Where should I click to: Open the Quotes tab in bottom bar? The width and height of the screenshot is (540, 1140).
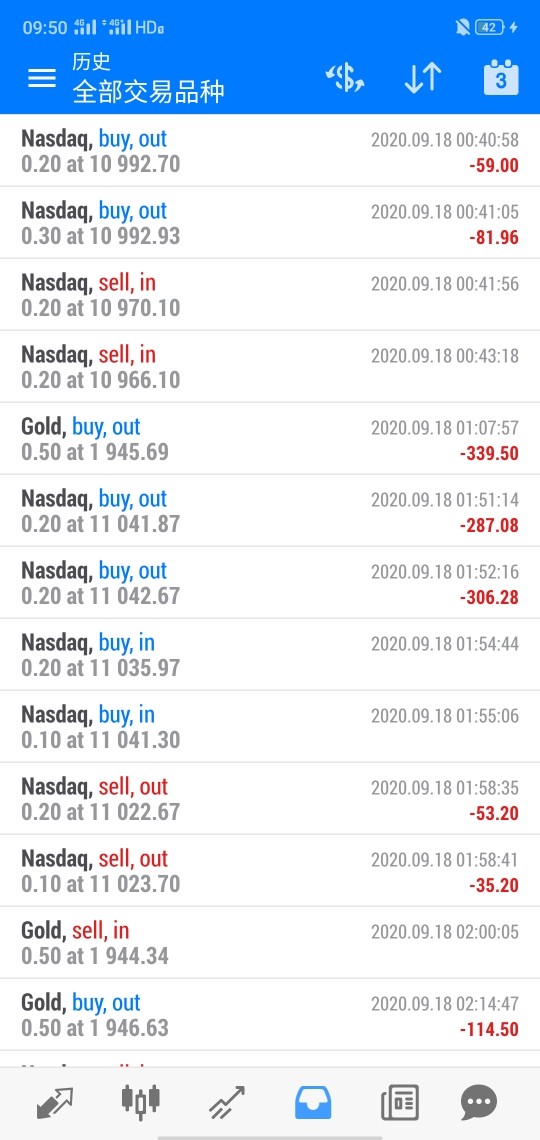pyautogui.click(x=55, y=1102)
